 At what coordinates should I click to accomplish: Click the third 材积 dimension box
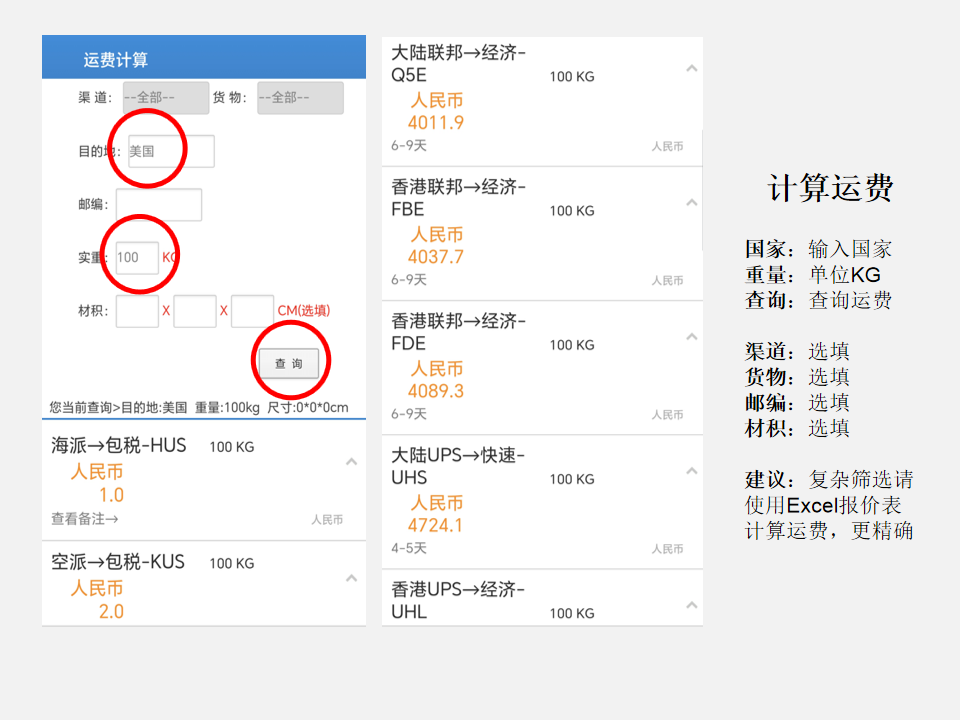[252, 311]
